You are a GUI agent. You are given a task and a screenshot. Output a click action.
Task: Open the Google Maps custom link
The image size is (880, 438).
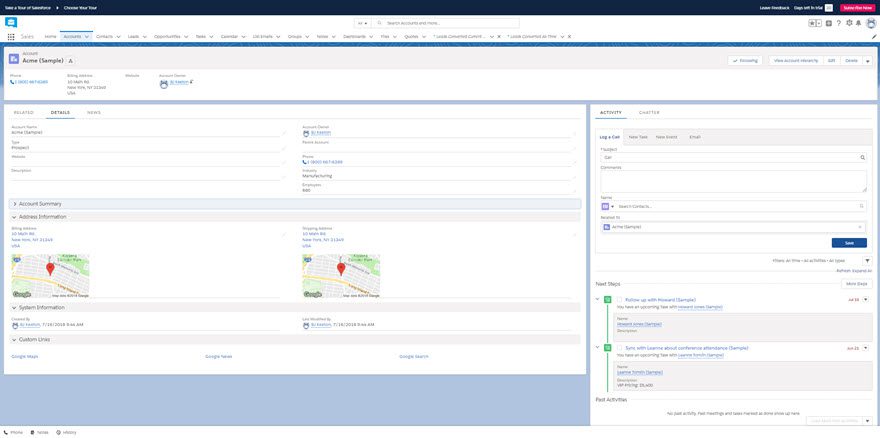click(x=25, y=356)
